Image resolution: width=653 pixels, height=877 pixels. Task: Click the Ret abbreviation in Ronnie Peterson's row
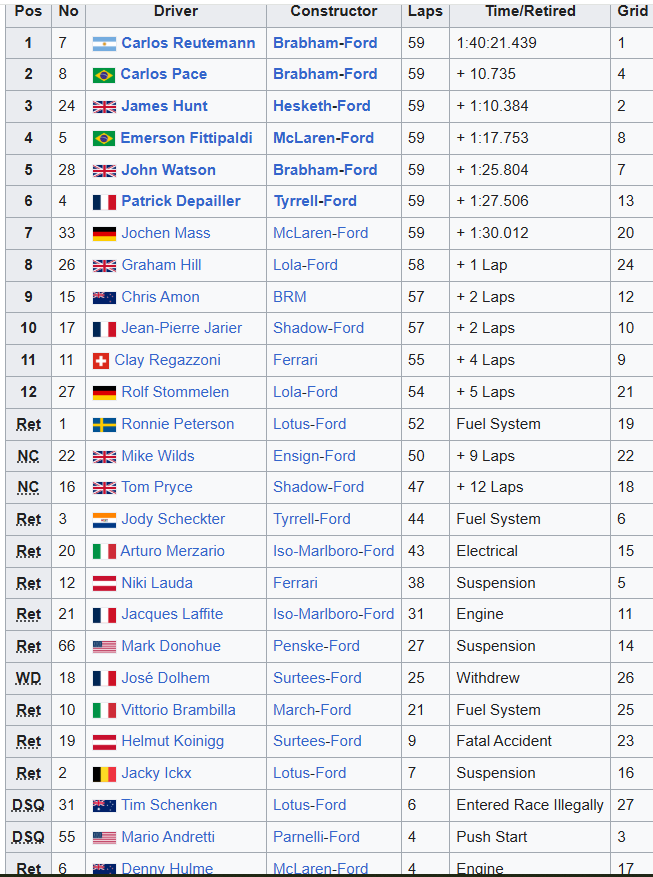tap(29, 424)
